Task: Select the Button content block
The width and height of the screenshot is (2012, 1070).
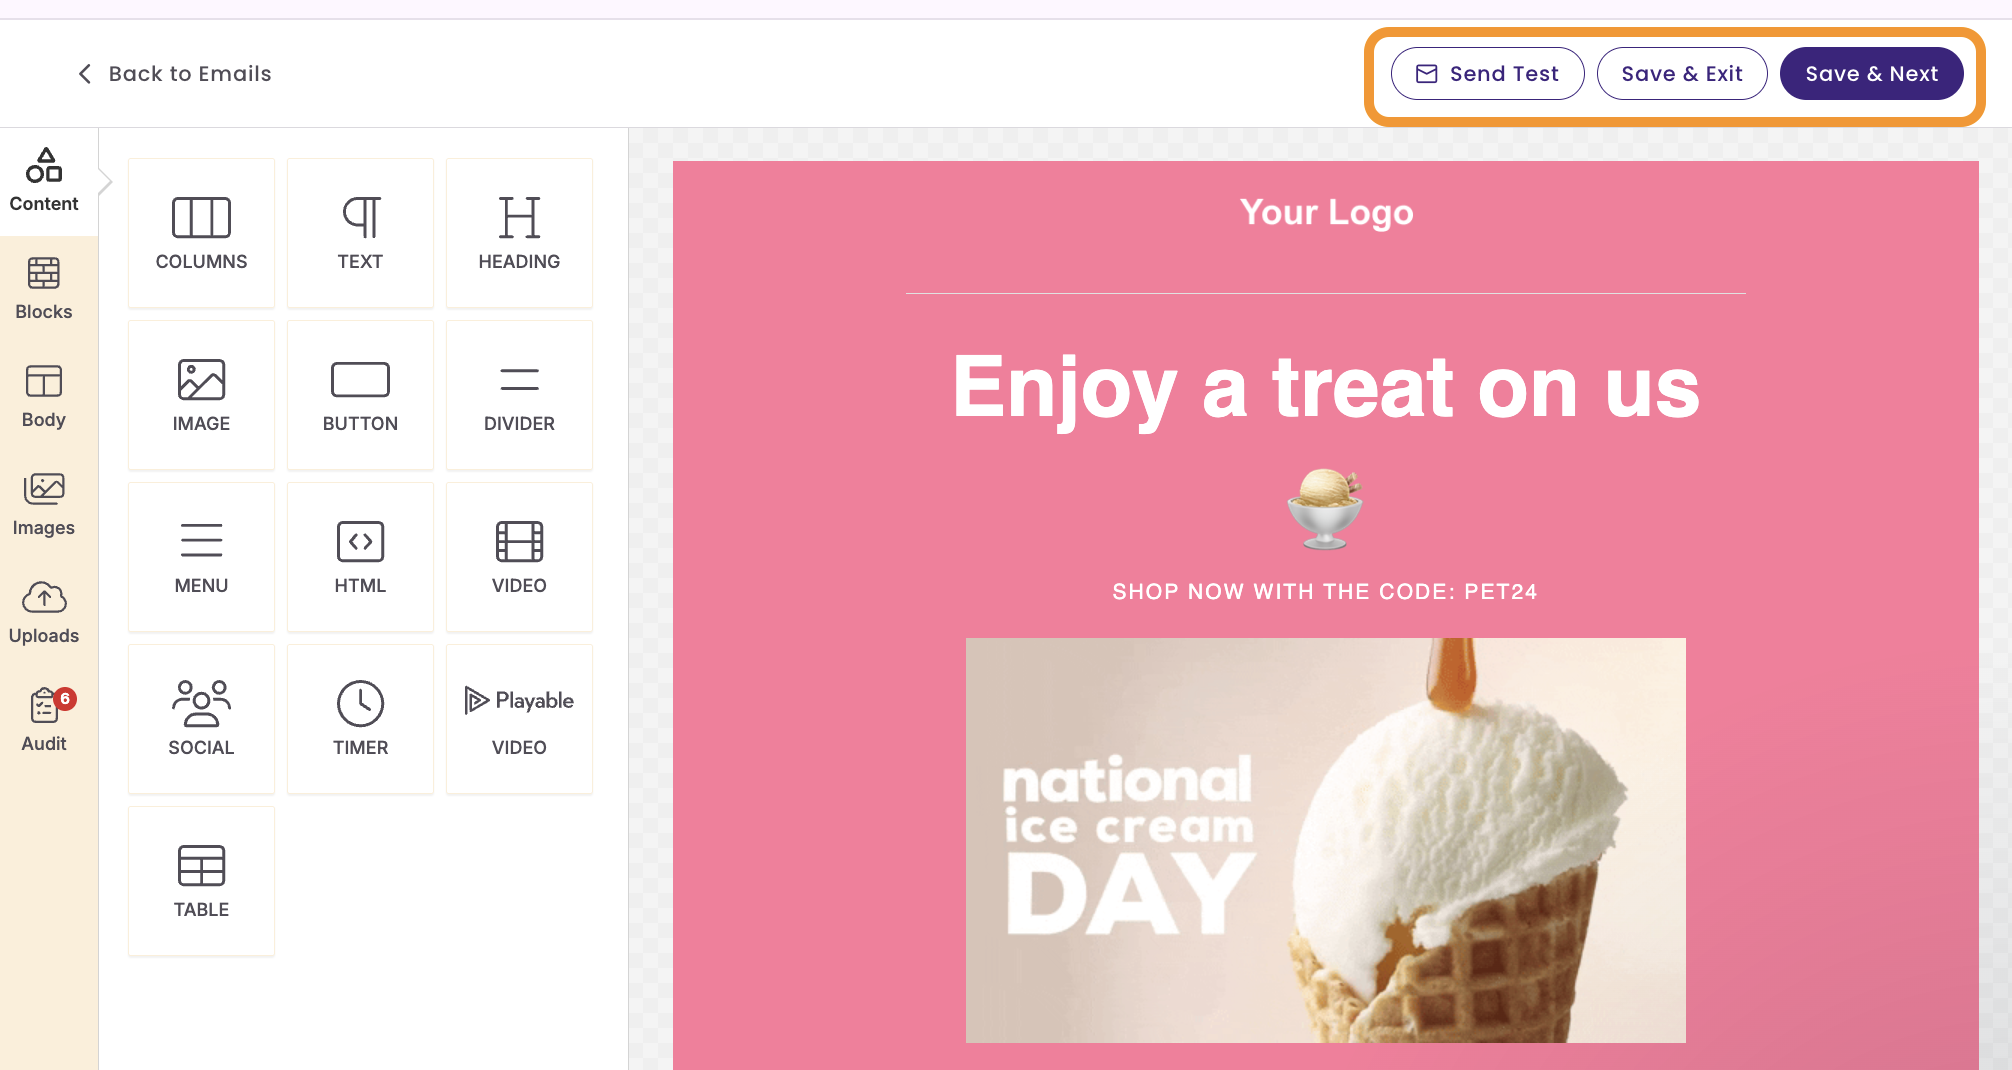Action: click(360, 395)
